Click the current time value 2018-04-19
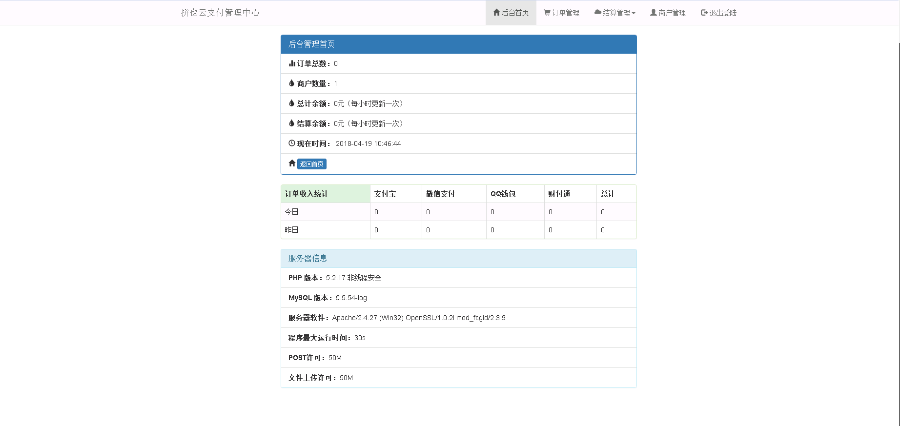Image resolution: width=900 pixels, height=426 pixels. pyautogui.click(x=368, y=144)
